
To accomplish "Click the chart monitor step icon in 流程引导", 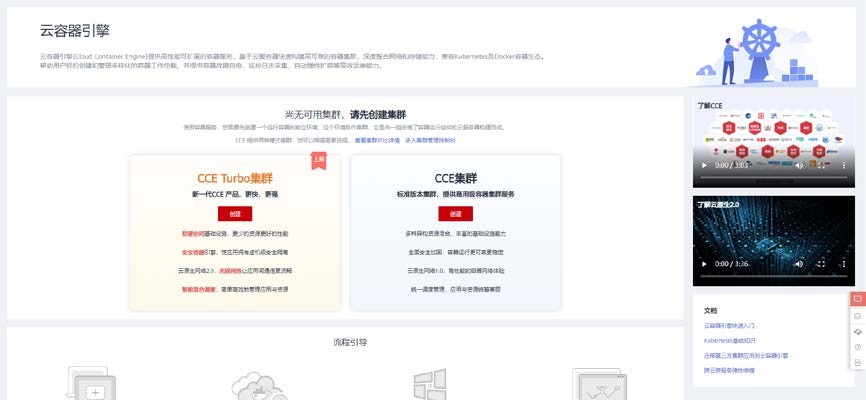I will 600,384.
